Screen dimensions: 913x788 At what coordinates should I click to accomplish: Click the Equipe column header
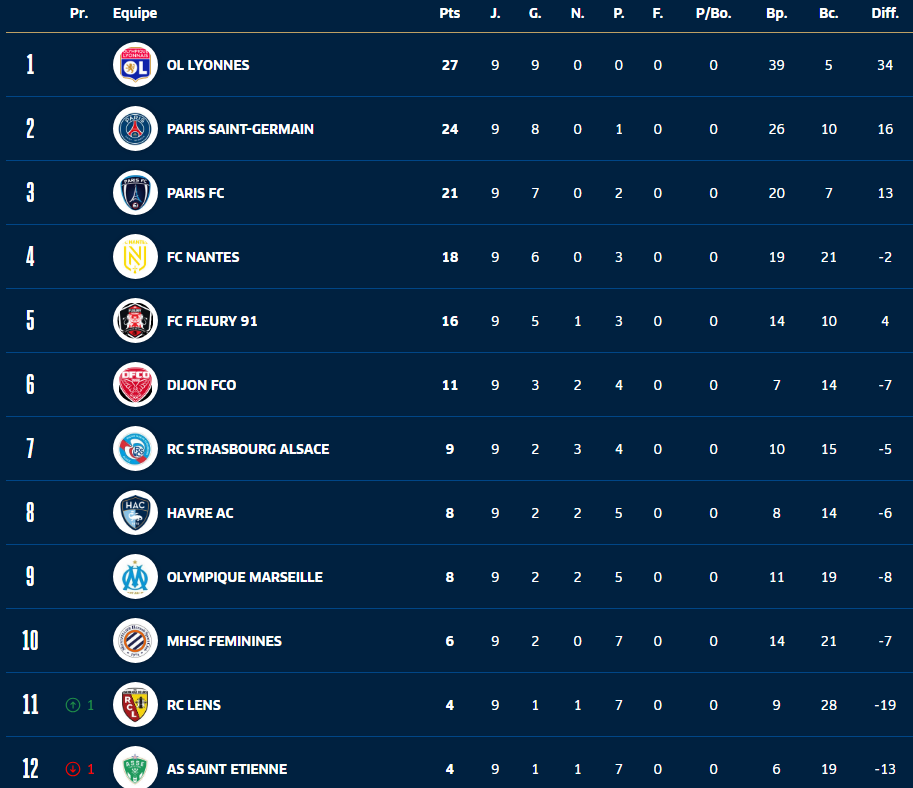click(x=135, y=13)
